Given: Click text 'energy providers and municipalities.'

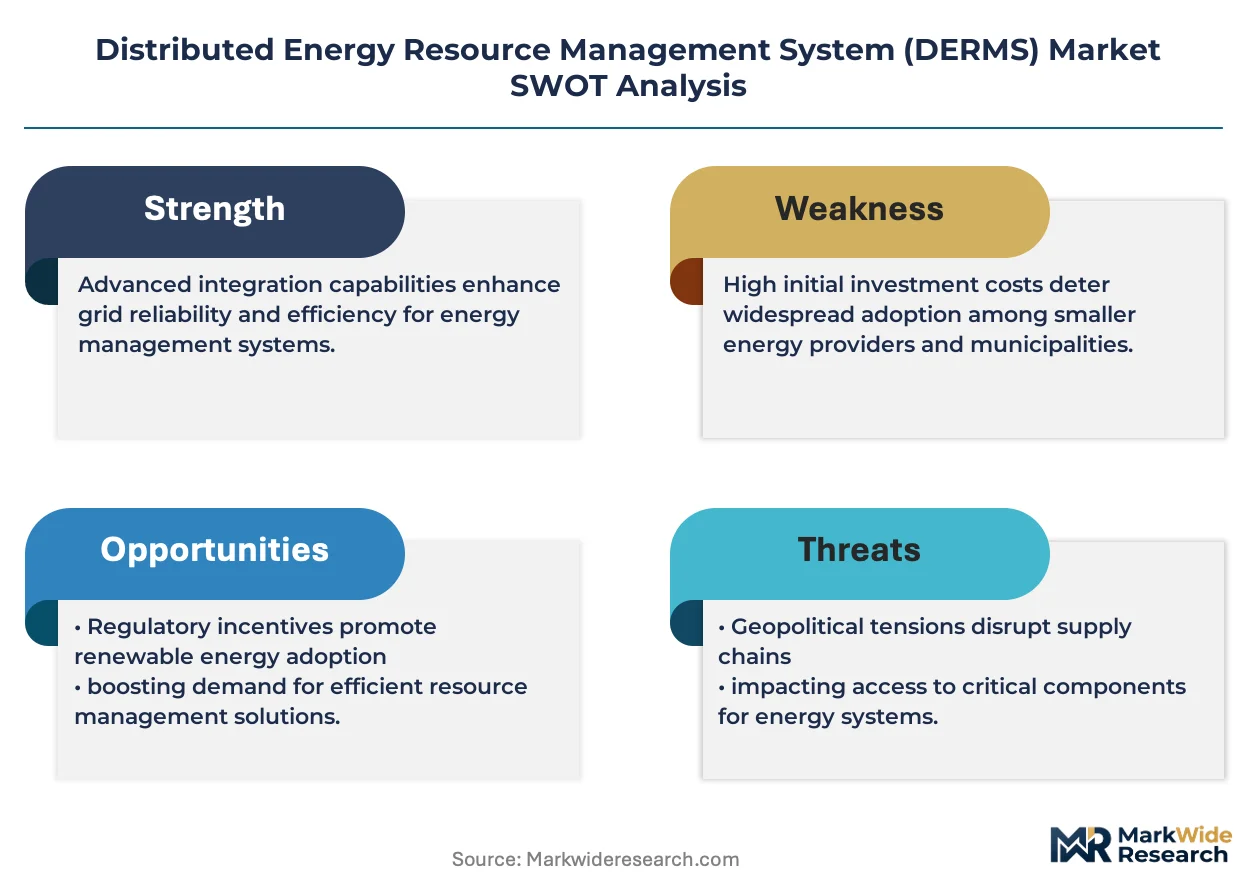Looking at the screenshot, I should pyautogui.click(x=927, y=344).
